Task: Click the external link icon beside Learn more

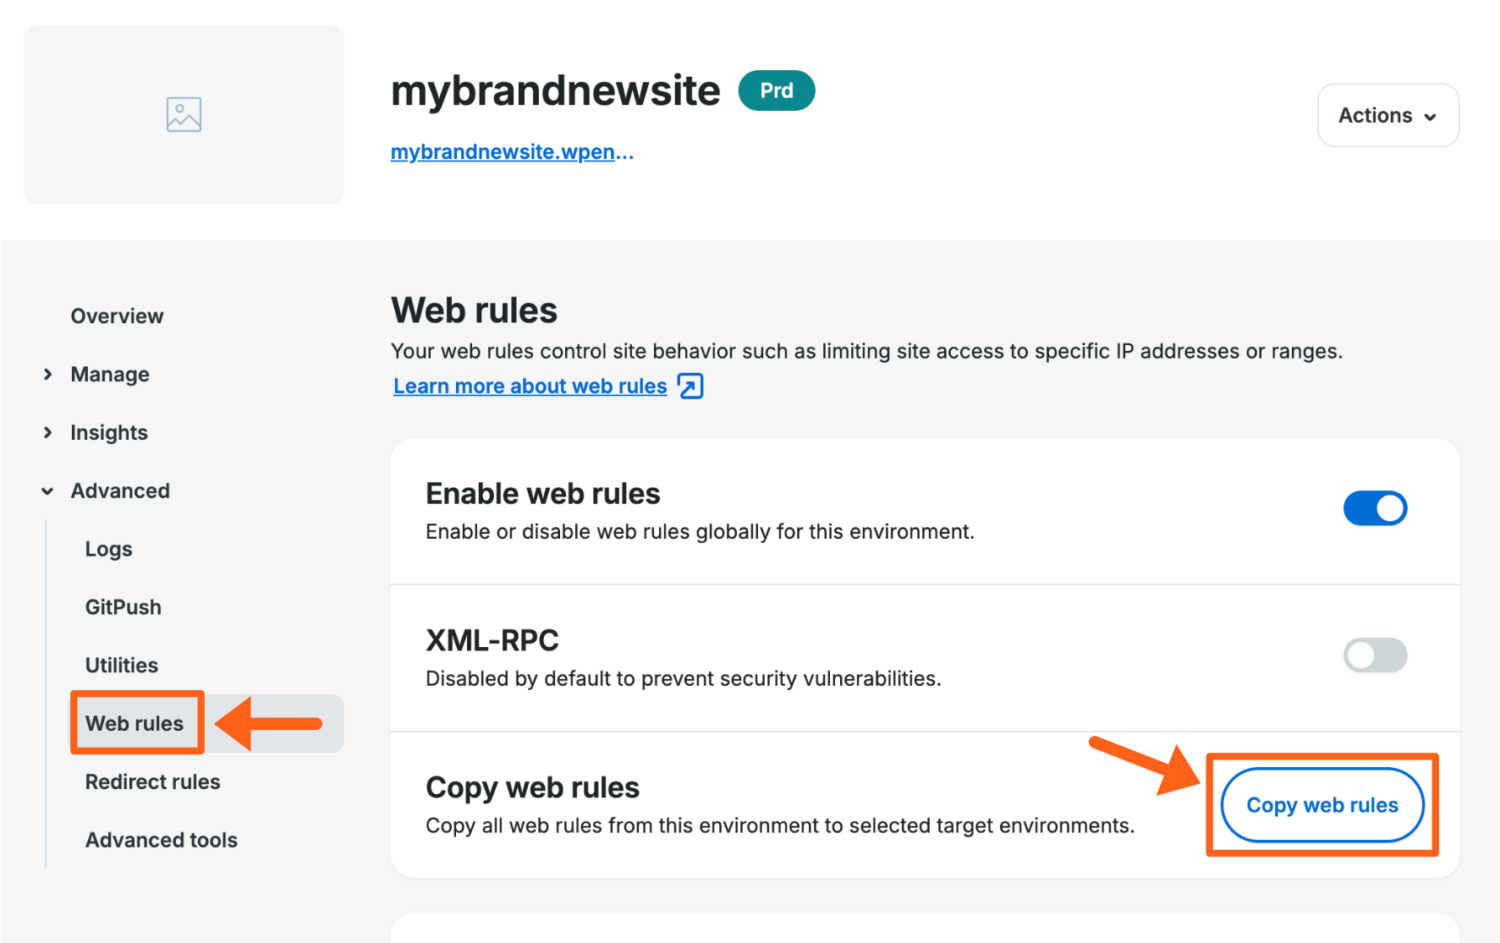Action: click(690, 386)
